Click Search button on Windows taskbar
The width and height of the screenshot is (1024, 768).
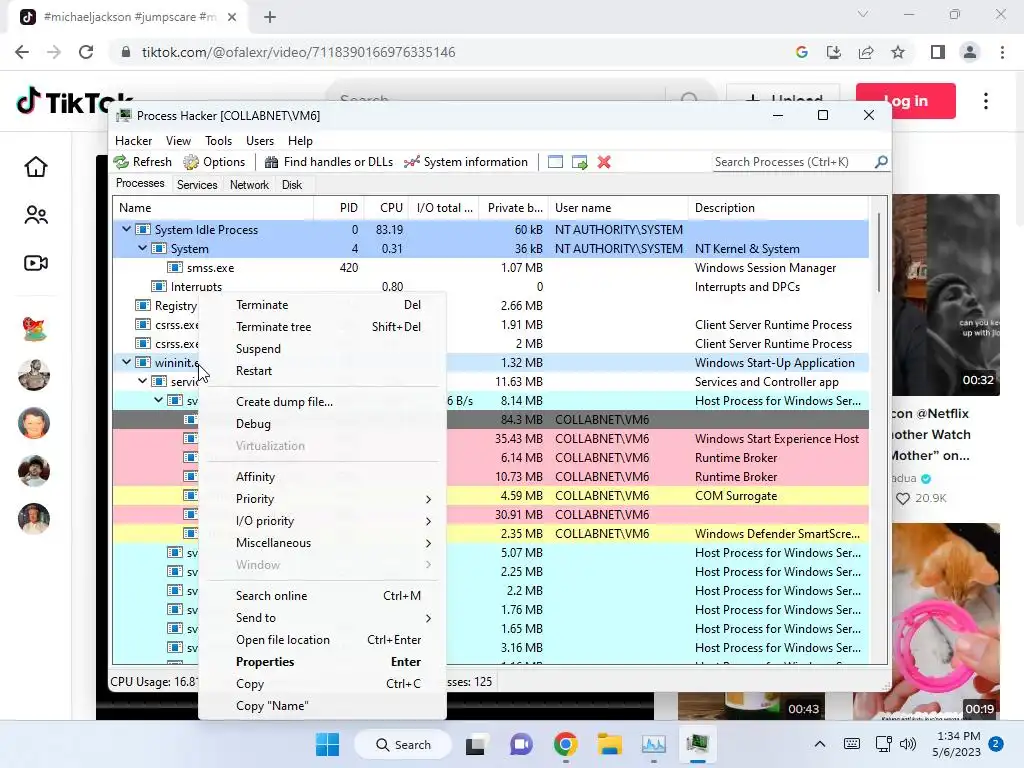point(403,744)
